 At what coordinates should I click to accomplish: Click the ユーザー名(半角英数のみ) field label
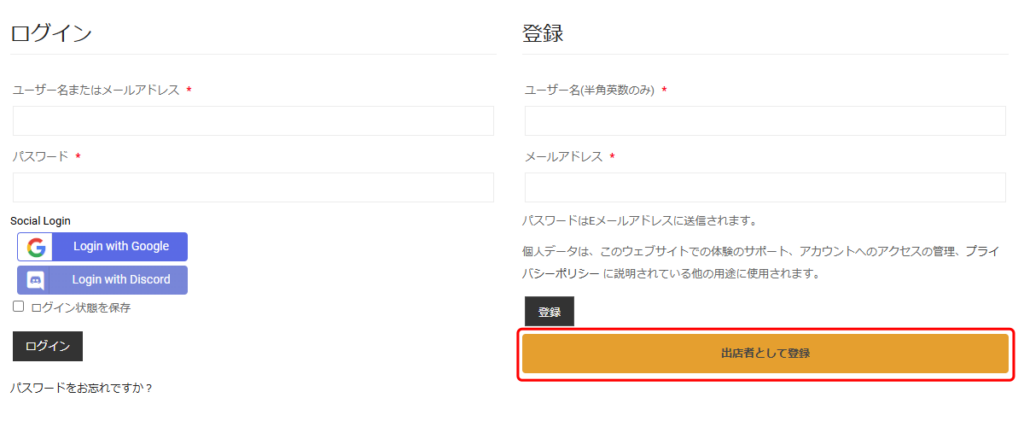point(590,90)
